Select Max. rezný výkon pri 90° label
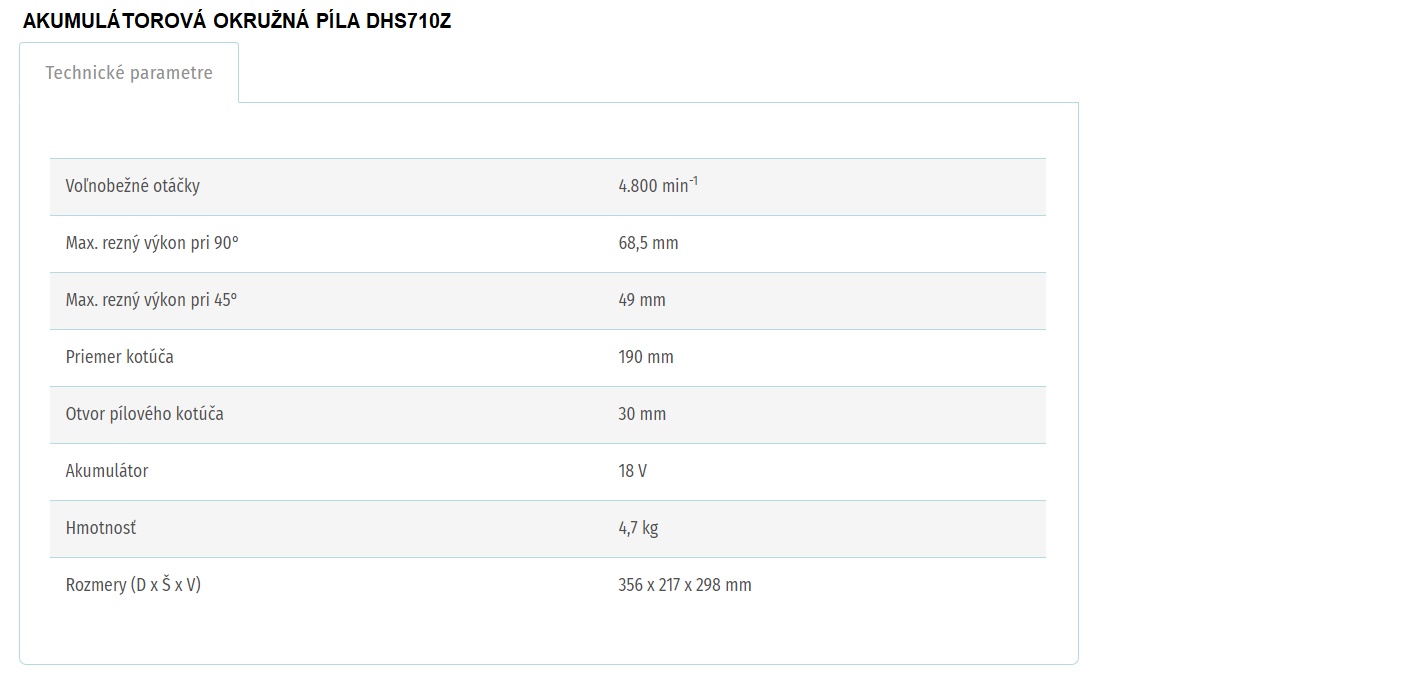1407x676 pixels. pyautogui.click(x=152, y=243)
